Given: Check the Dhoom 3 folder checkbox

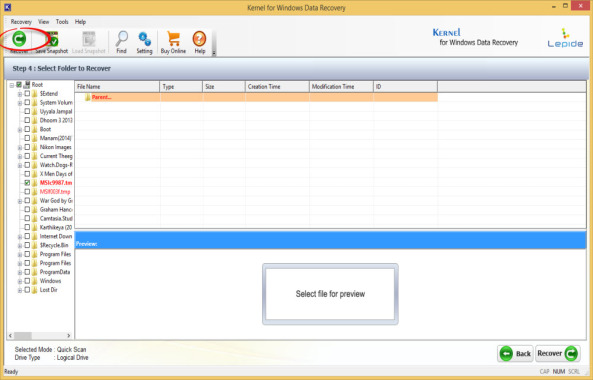Looking at the screenshot, I should pos(27,120).
